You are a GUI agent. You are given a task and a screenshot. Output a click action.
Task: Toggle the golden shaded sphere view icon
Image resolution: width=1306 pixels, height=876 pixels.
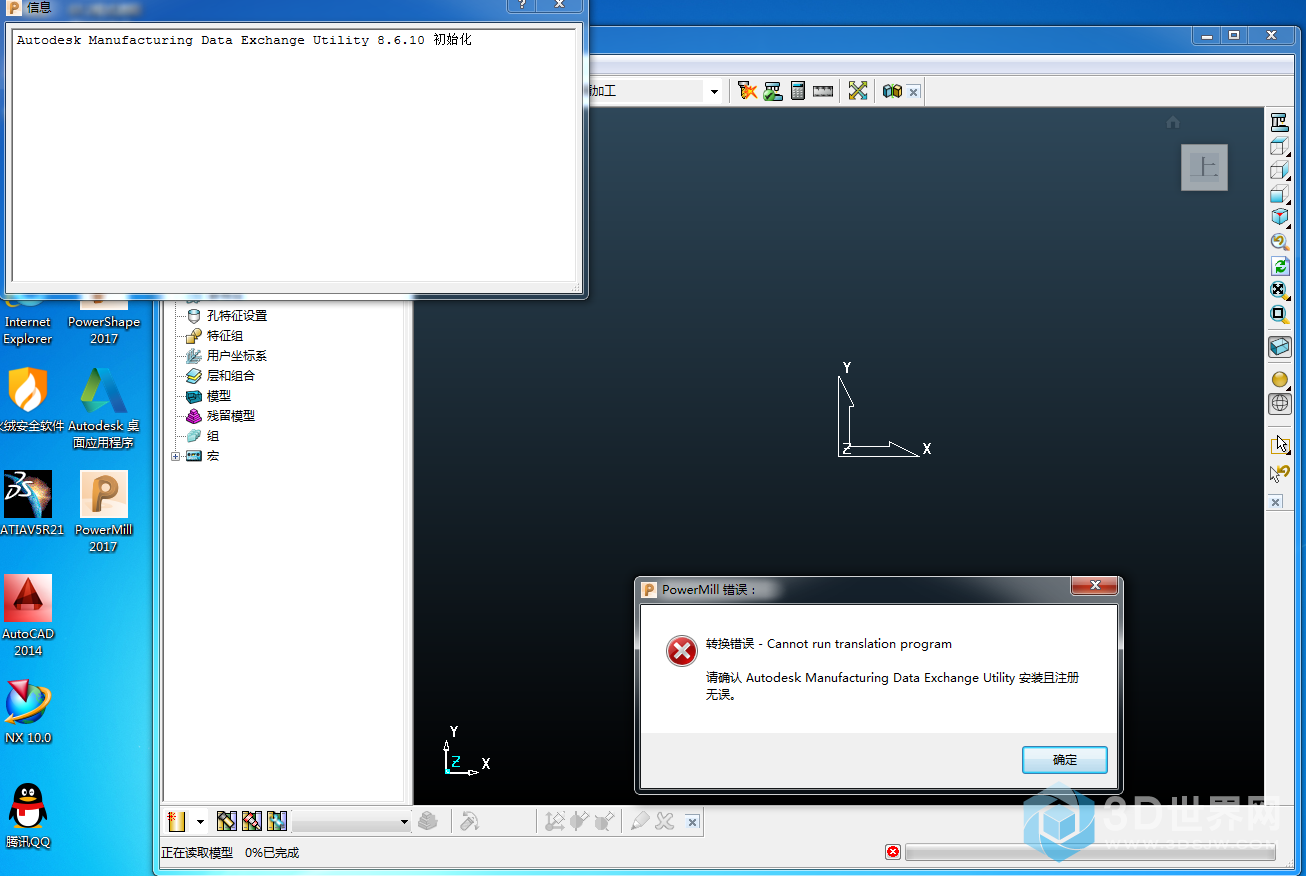tap(1280, 380)
